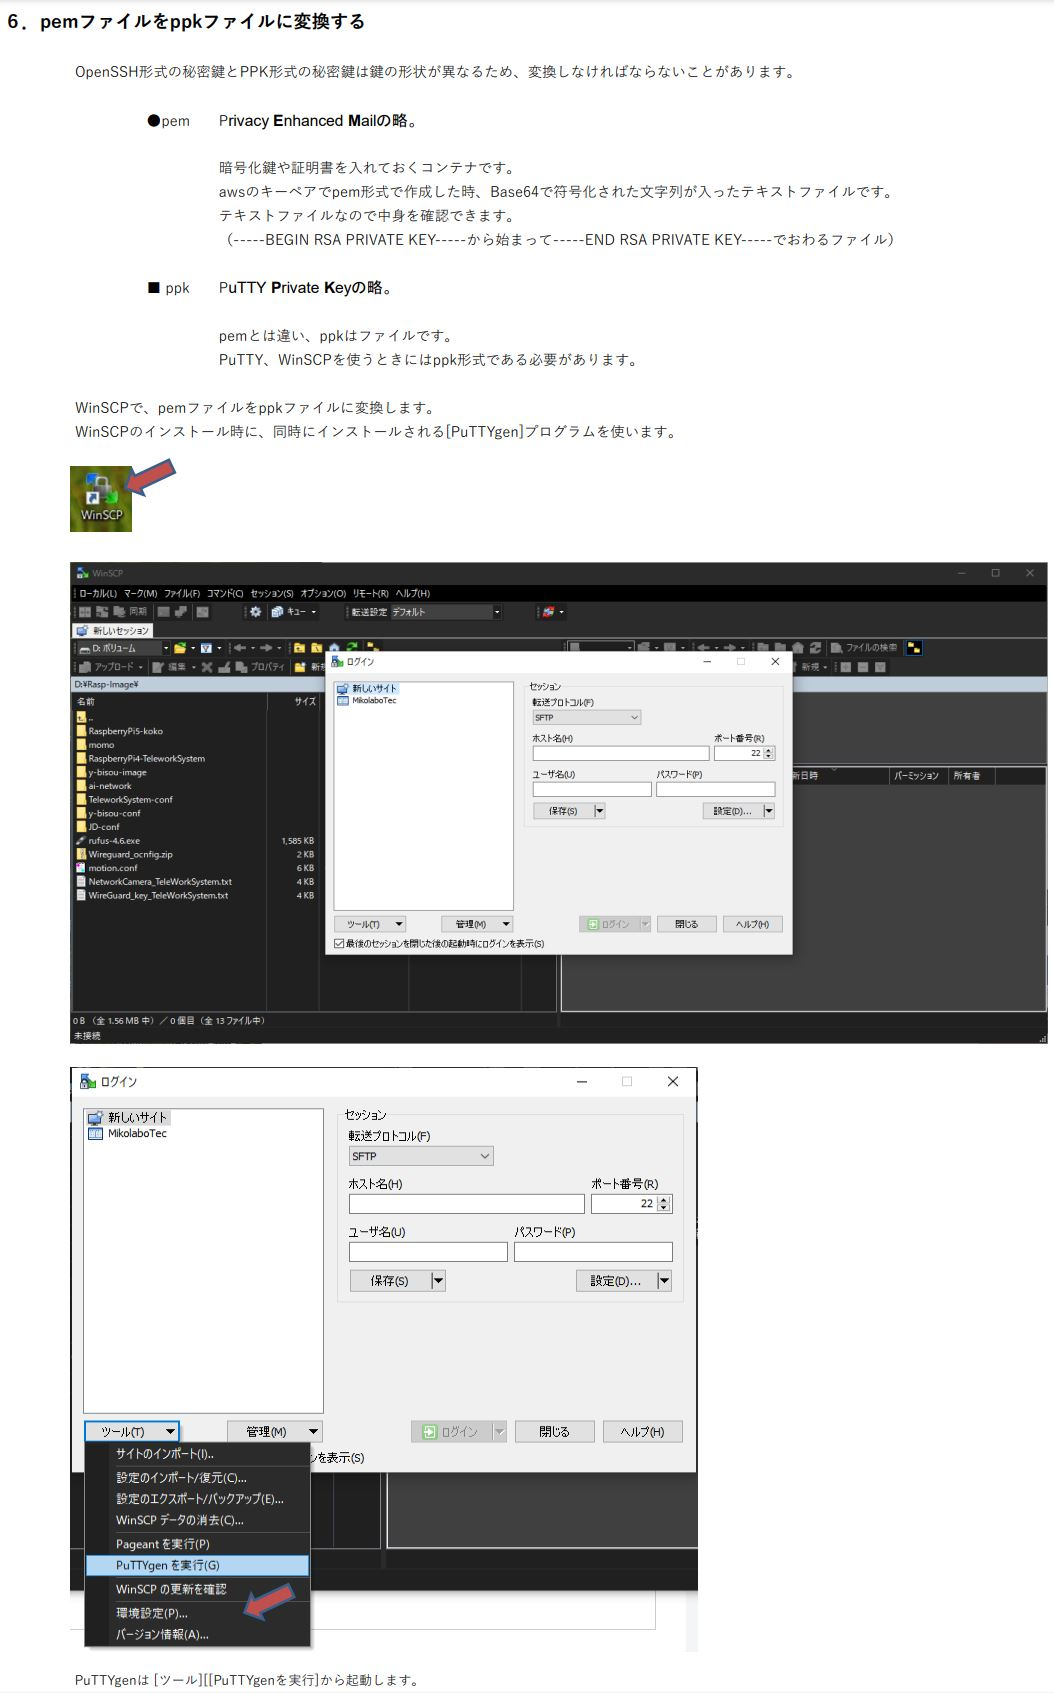Open the ファイル(F) menu in WinSCP window
Screen dimensions: 1054x1693
coord(182,593)
